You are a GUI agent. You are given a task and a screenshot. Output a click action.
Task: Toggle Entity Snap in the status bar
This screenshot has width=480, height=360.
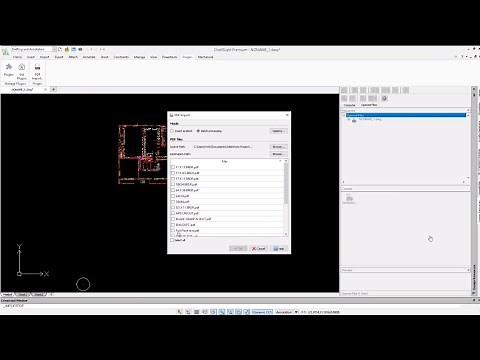214,312
